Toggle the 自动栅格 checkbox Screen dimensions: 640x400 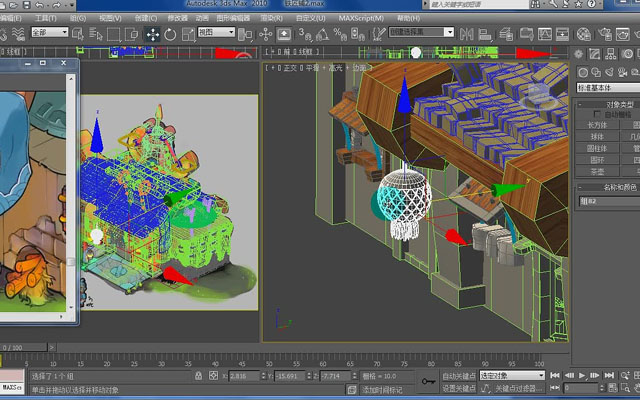597,114
